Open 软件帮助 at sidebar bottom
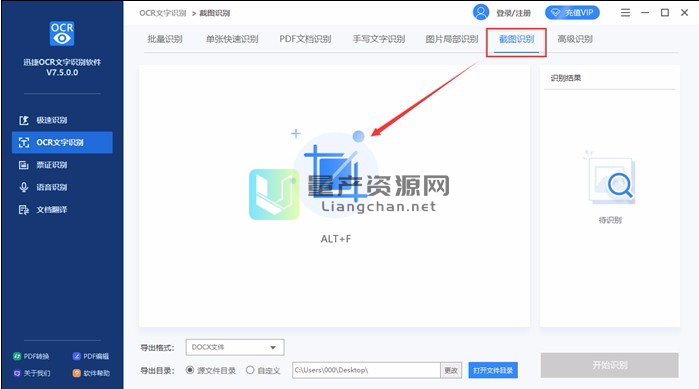The width and height of the screenshot is (699, 389). 91,373
